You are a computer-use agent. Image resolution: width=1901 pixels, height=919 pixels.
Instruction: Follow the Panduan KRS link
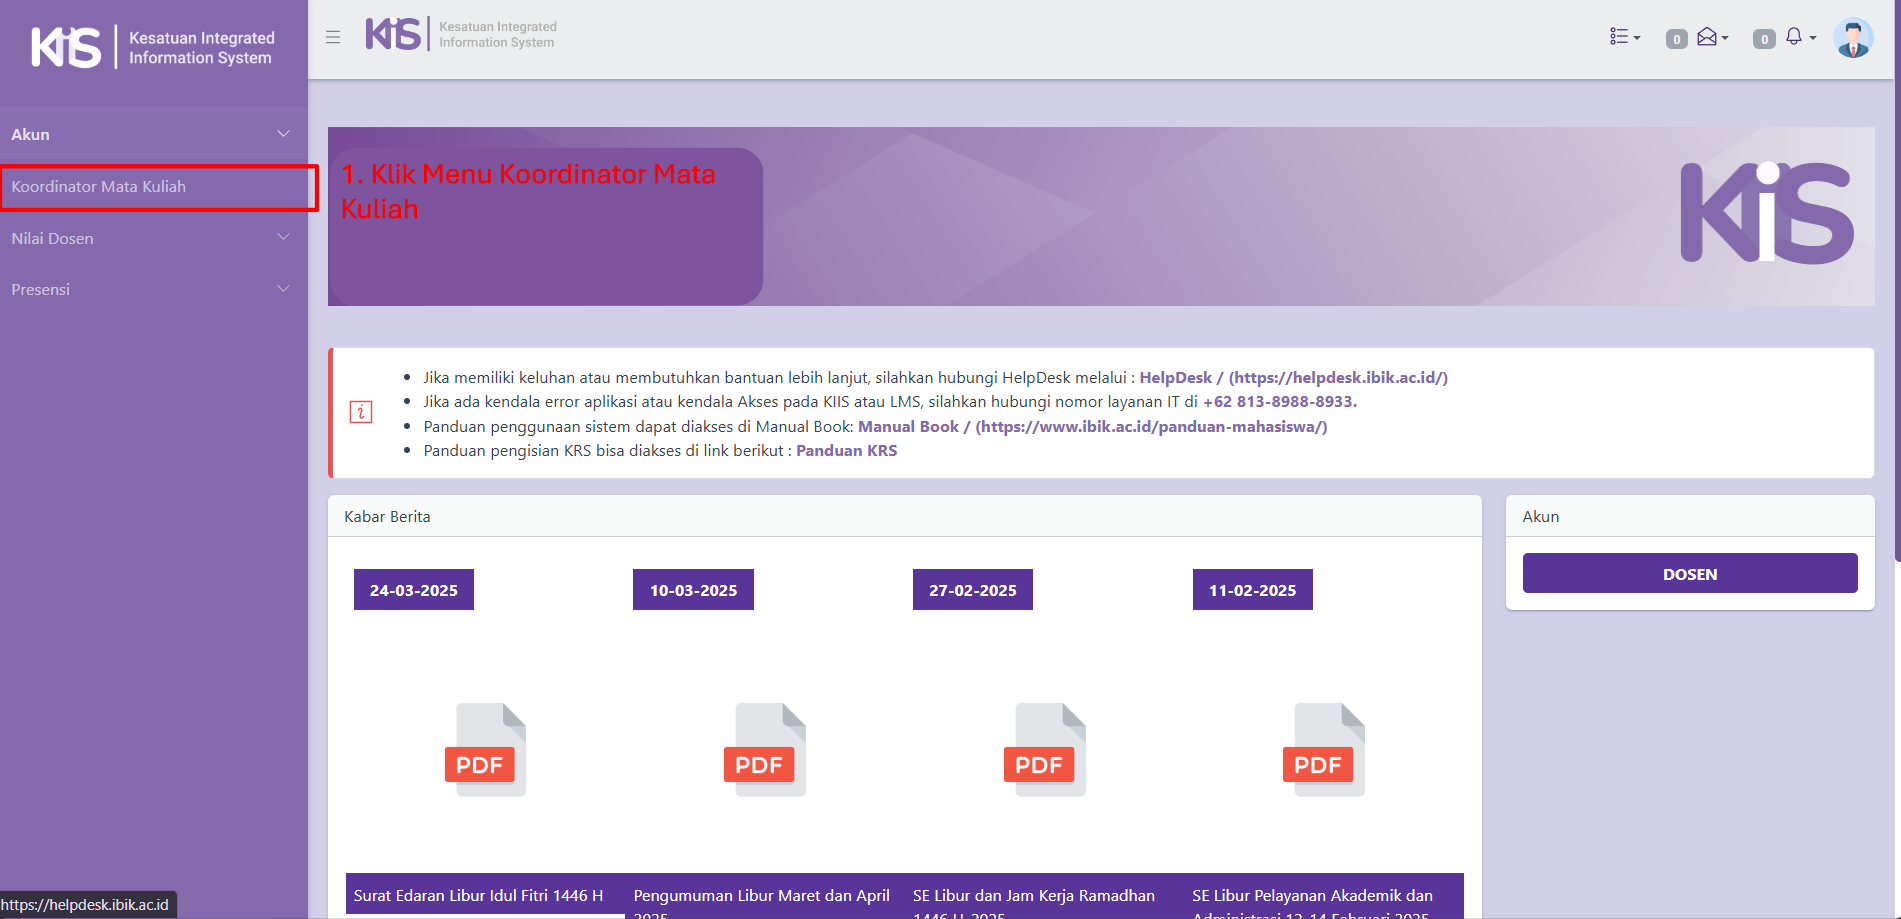(846, 450)
